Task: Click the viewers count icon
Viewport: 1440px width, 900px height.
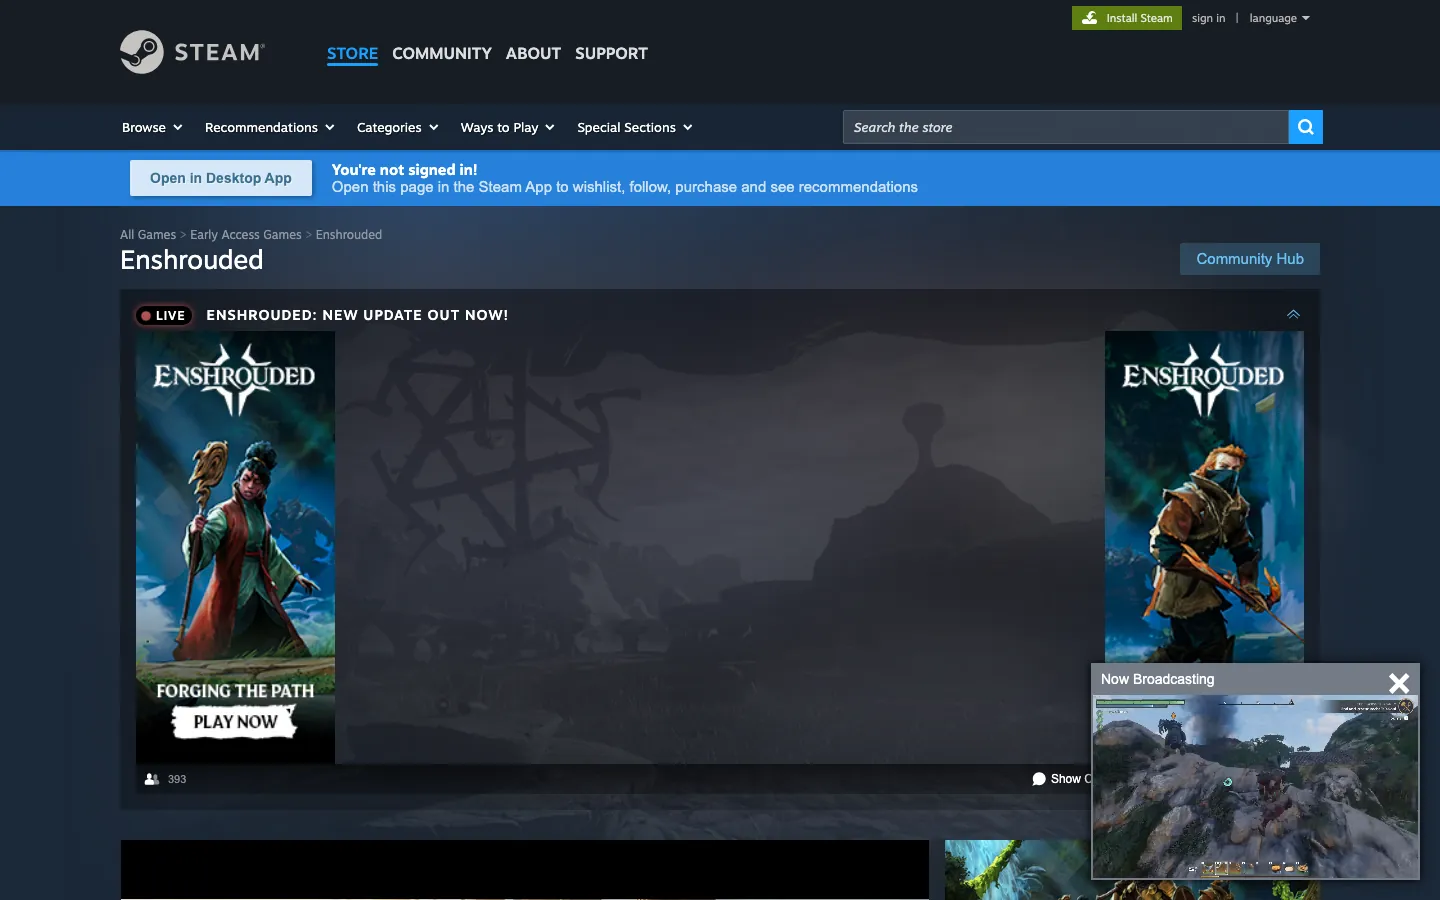Action: click(152, 779)
